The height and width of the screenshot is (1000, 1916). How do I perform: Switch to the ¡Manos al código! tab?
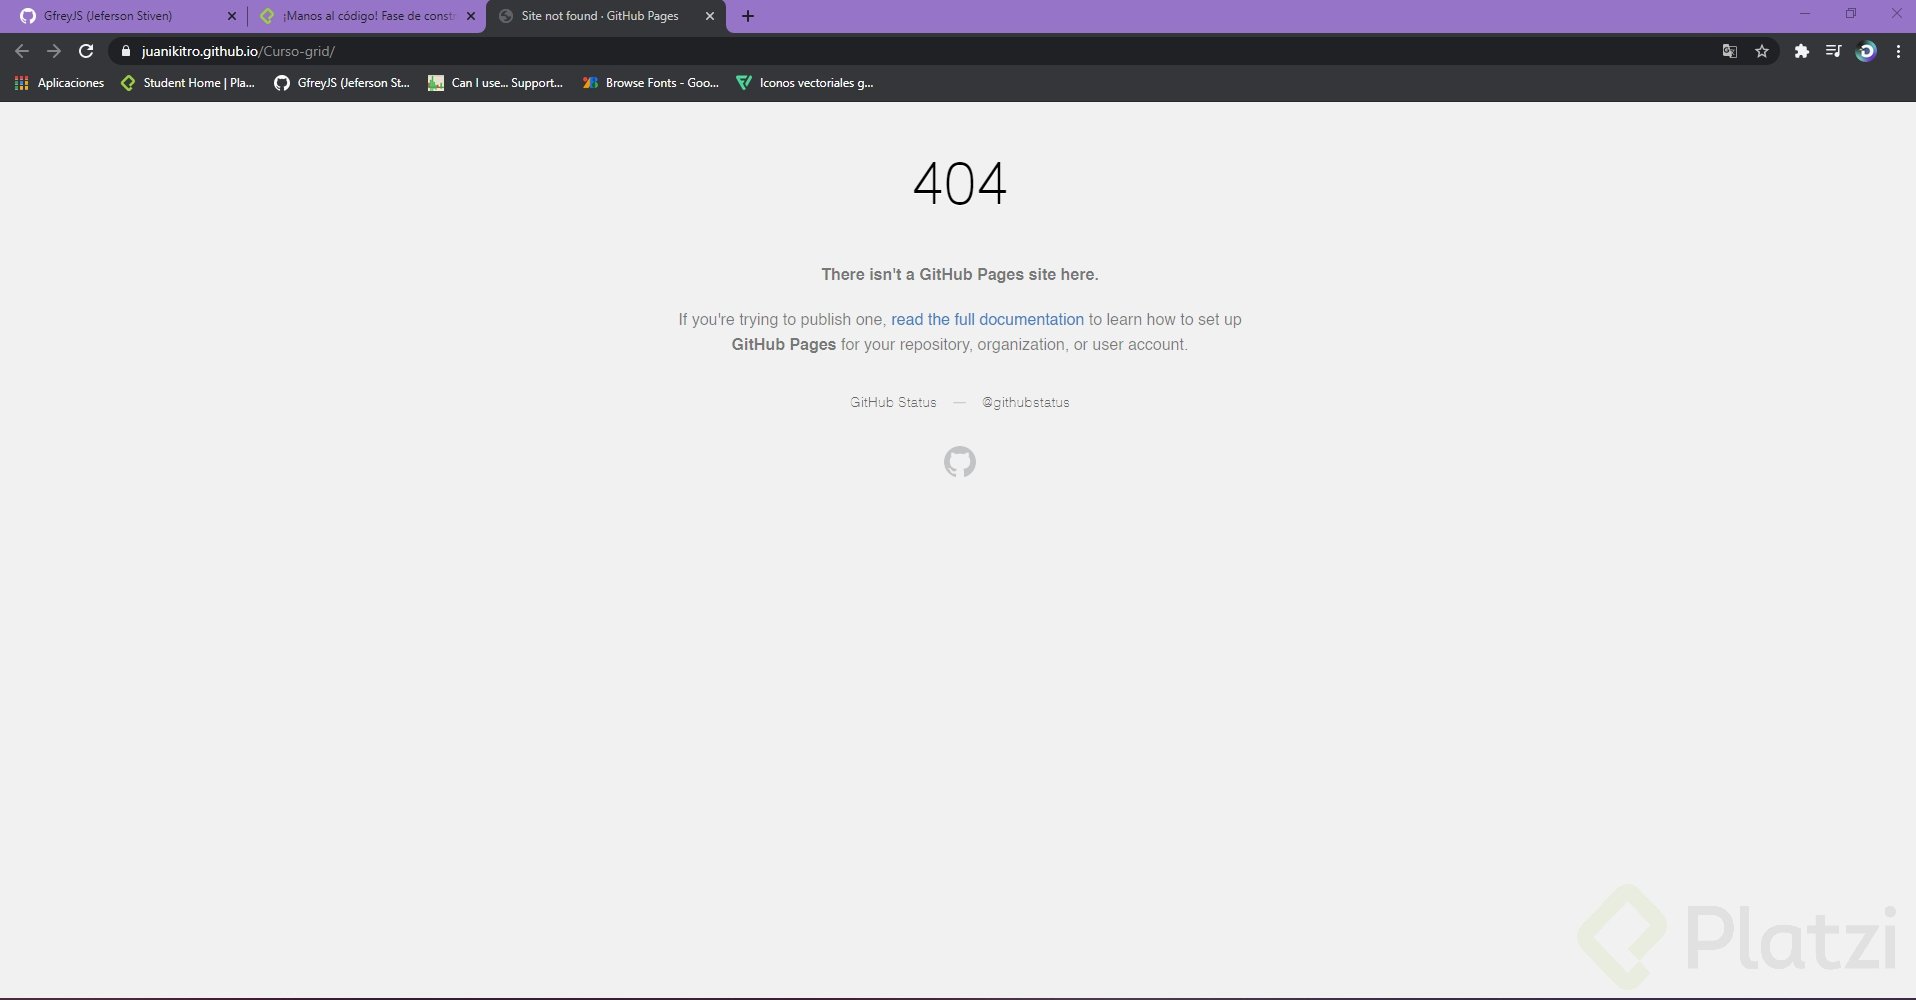coord(360,16)
